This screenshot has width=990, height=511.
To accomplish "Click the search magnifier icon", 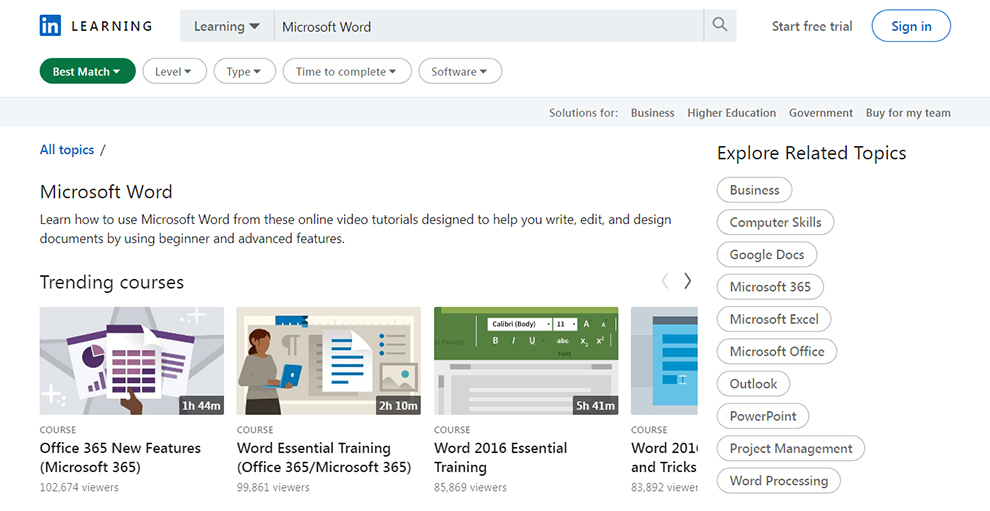I will [x=720, y=25].
